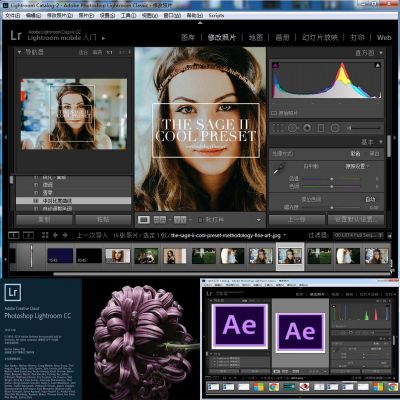Choose 彩色 color treatment
Screen dimensions: 400x400
pyautogui.click(x=355, y=154)
